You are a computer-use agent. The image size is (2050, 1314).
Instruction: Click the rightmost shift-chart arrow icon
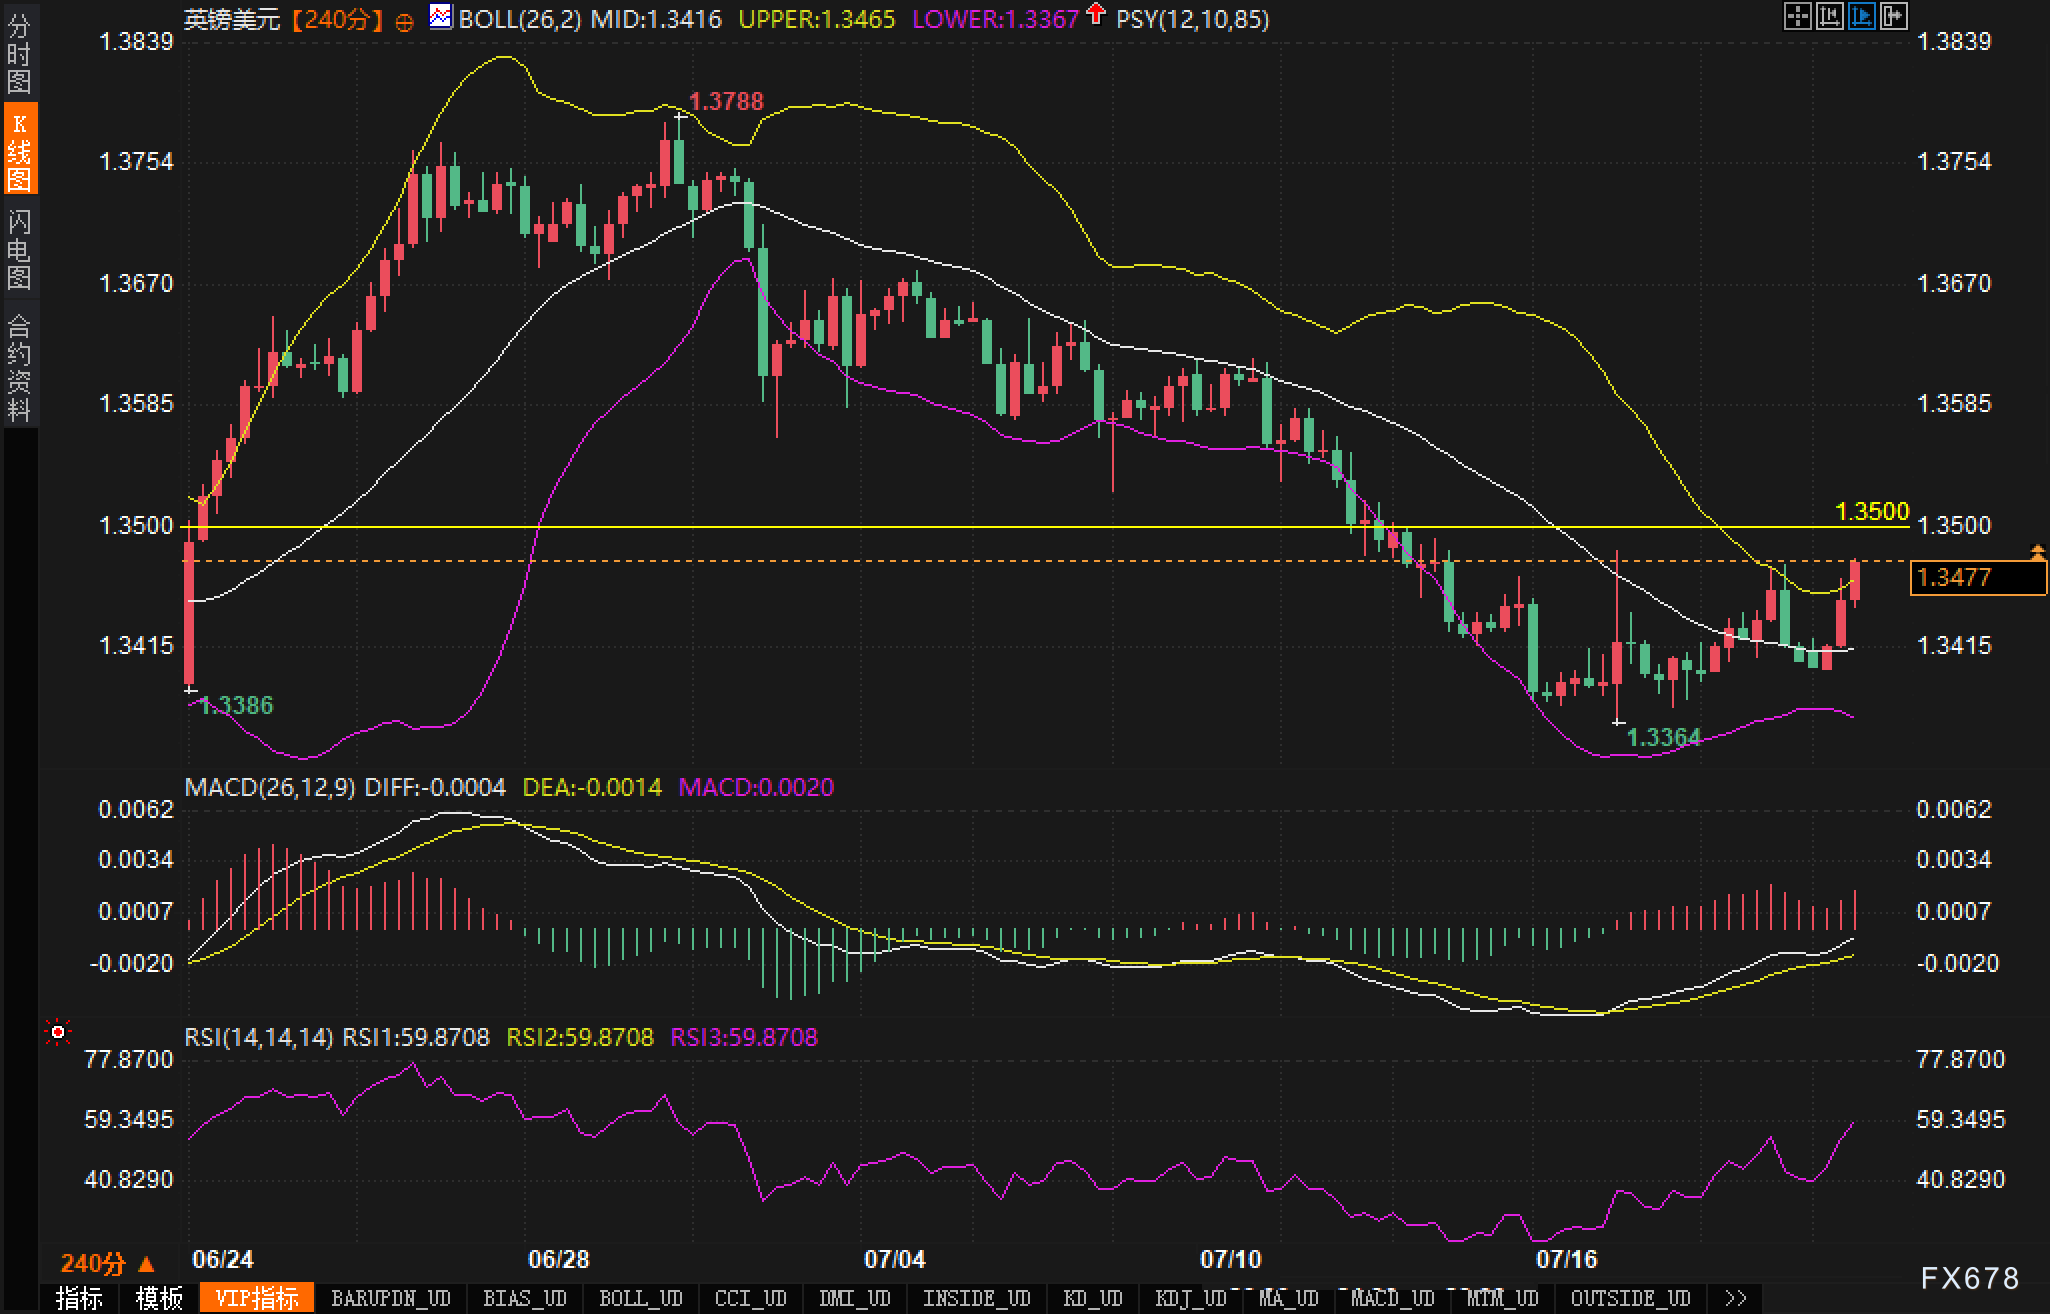(x=1893, y=16)
